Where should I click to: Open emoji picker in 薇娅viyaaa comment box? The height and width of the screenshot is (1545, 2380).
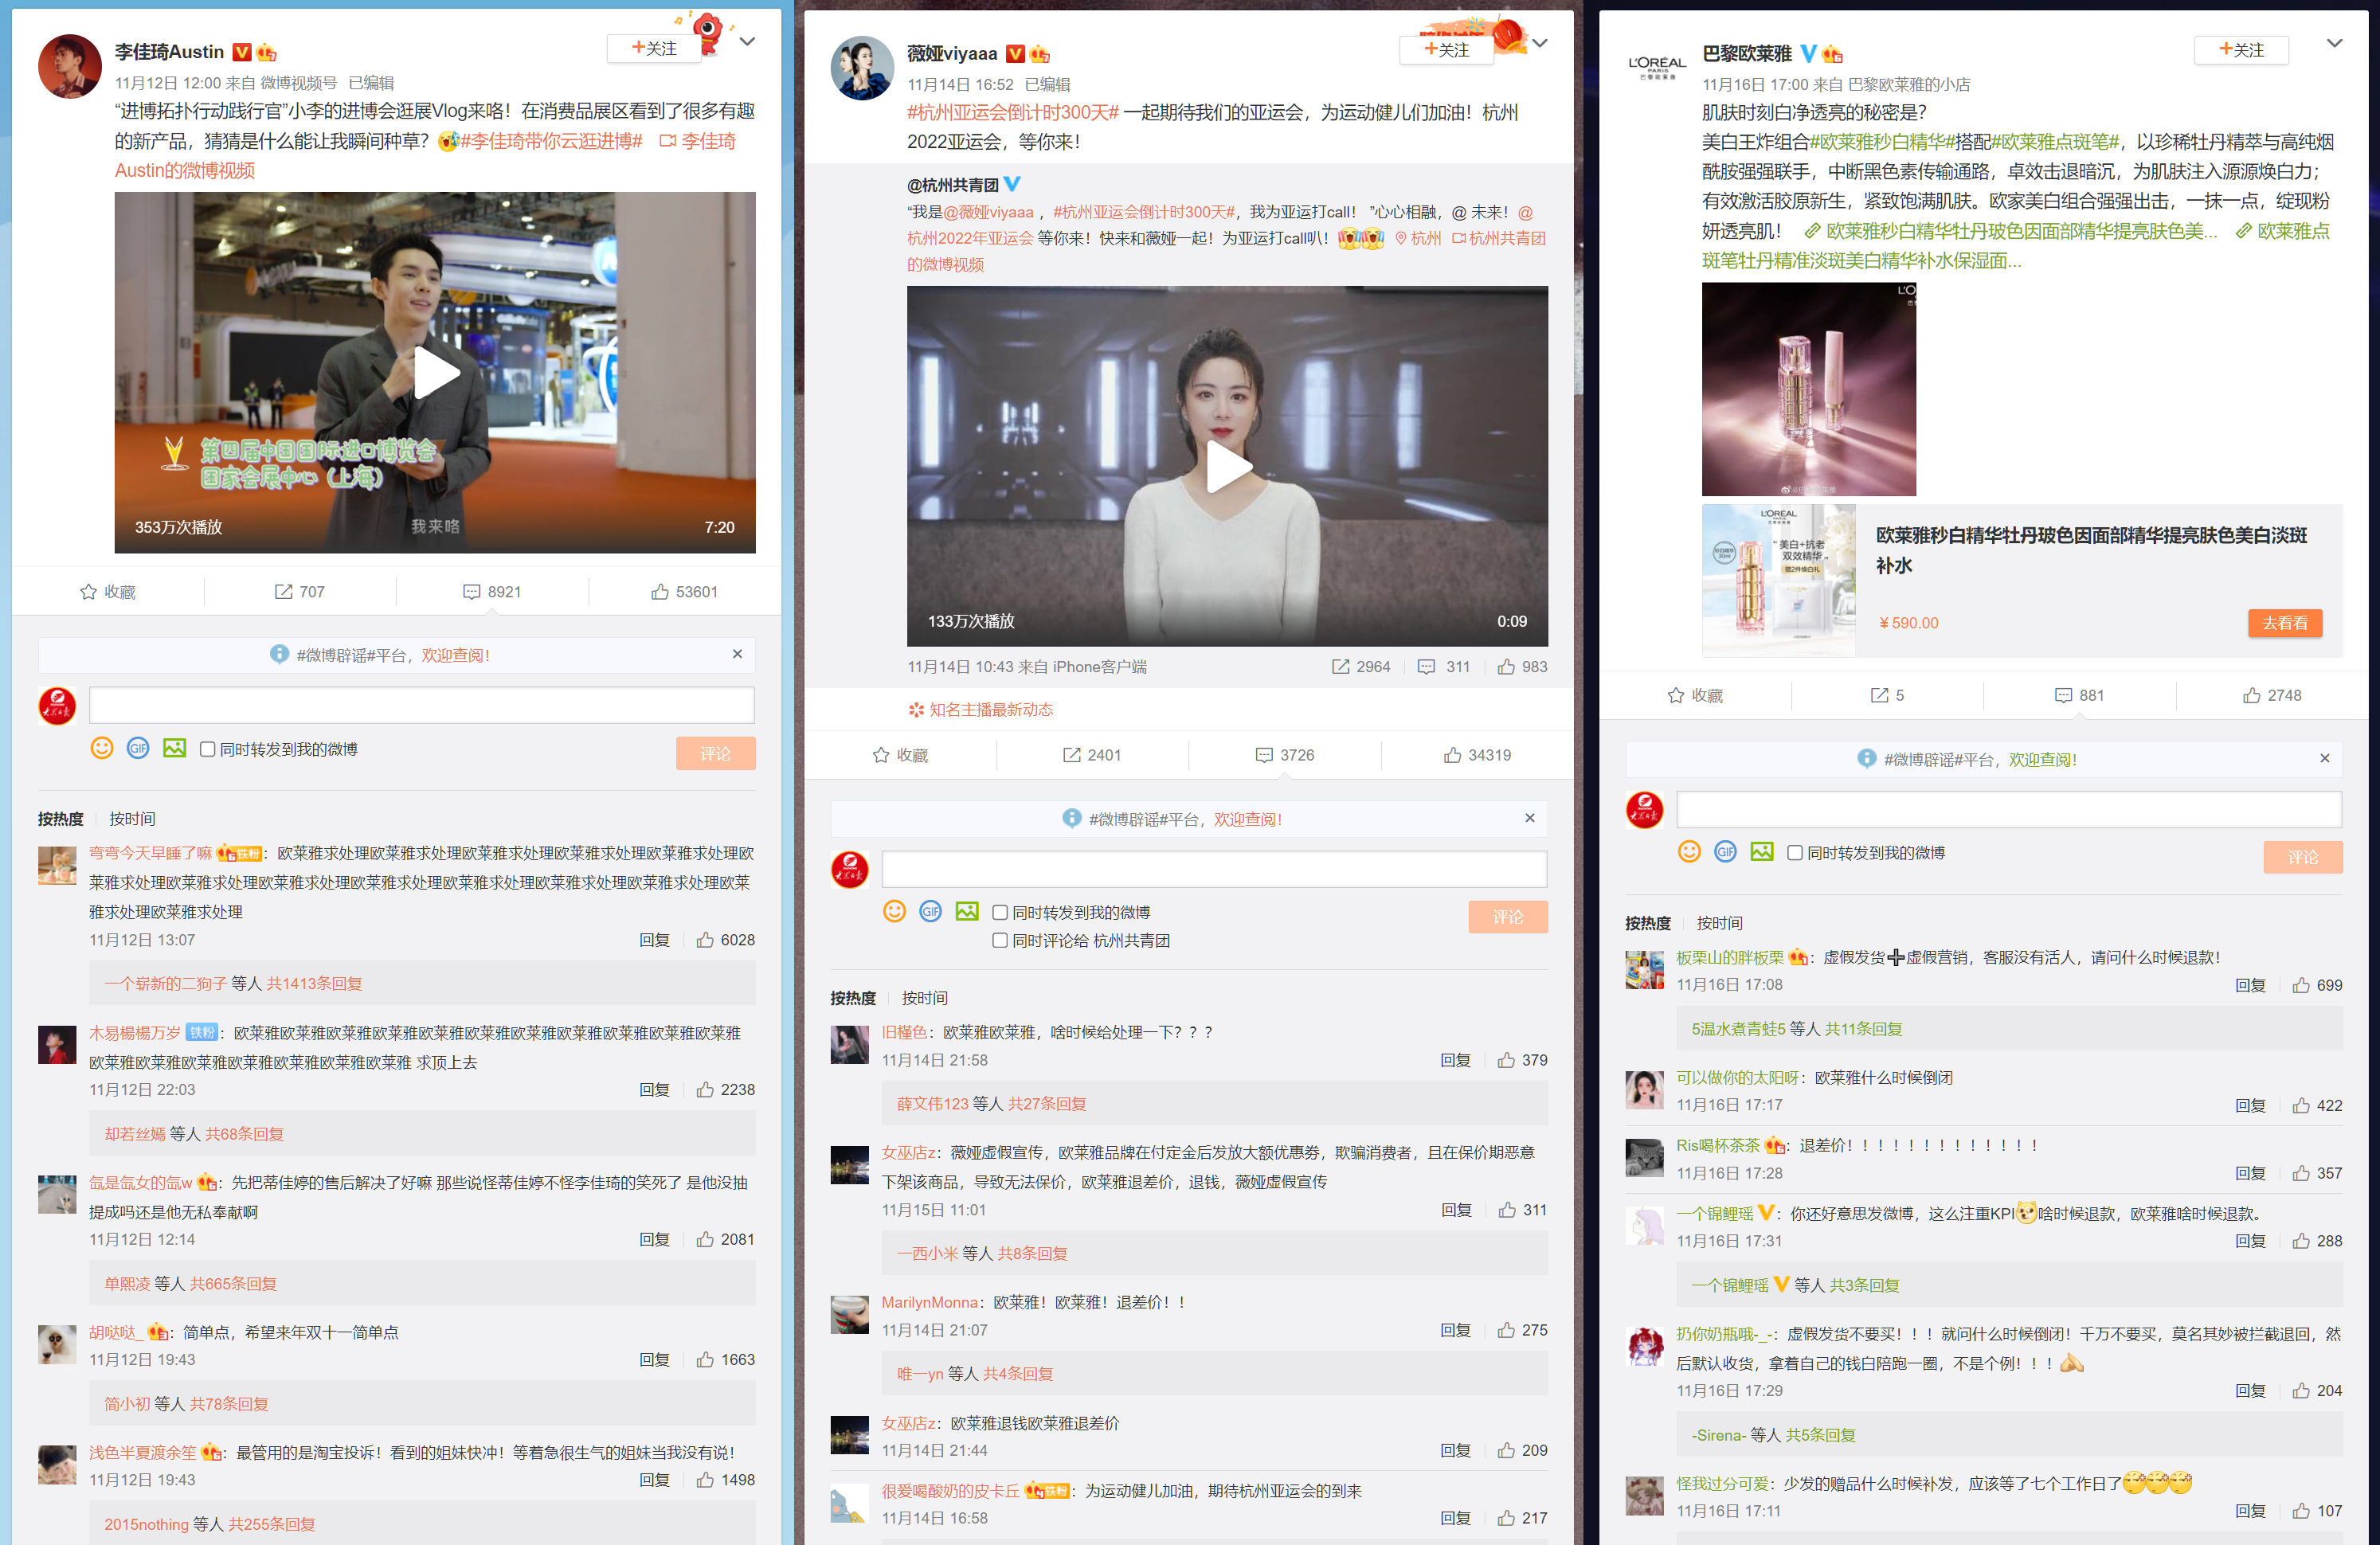click(x=894, y=911)
